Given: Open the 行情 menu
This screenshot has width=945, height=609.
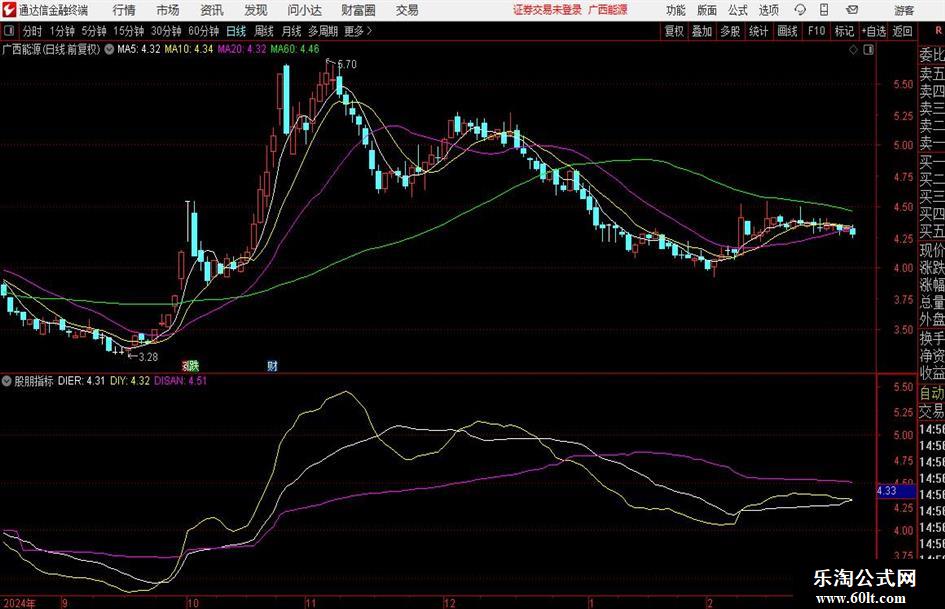Looking at the screenshot, I should [124, 10].
